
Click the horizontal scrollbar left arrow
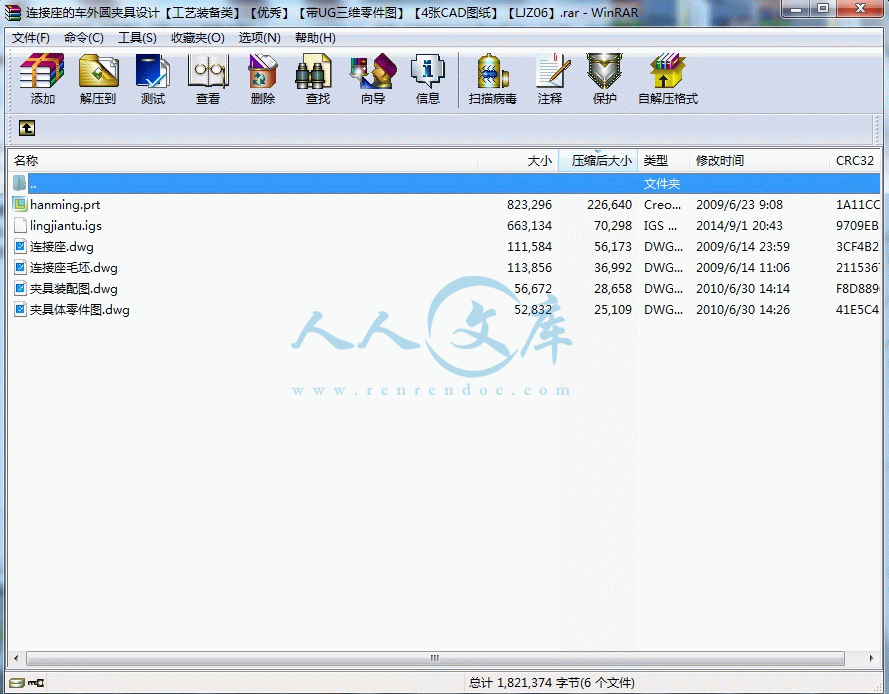pyautogui.click(x=16, y=658)
